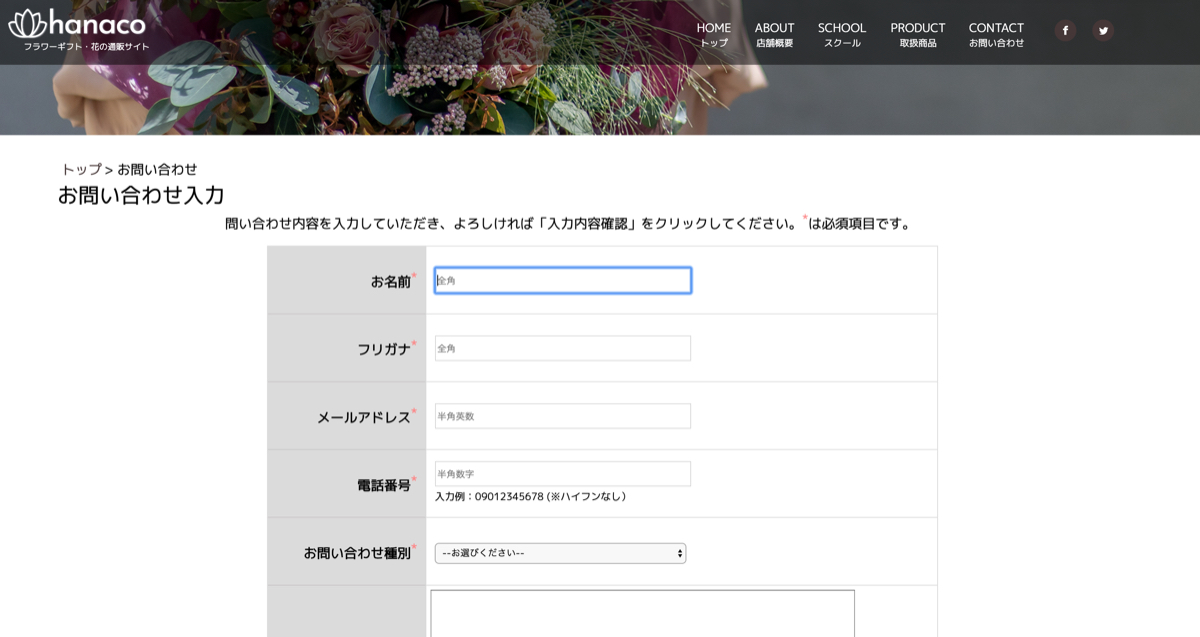Open the Facebook page icon

tap(1065, 31)
